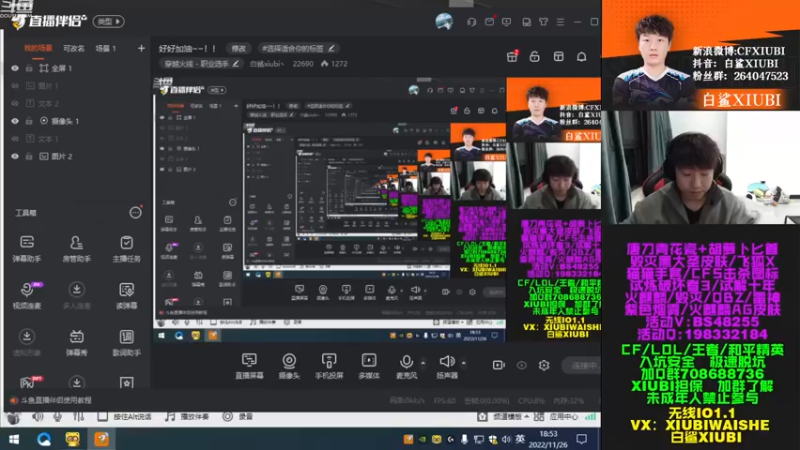The width and height of the screenshot is (800, 450).
Task: Open the mode dropdown next to 直播伴侣 logo
Action: pyautogui.click(x=108, y=21)
